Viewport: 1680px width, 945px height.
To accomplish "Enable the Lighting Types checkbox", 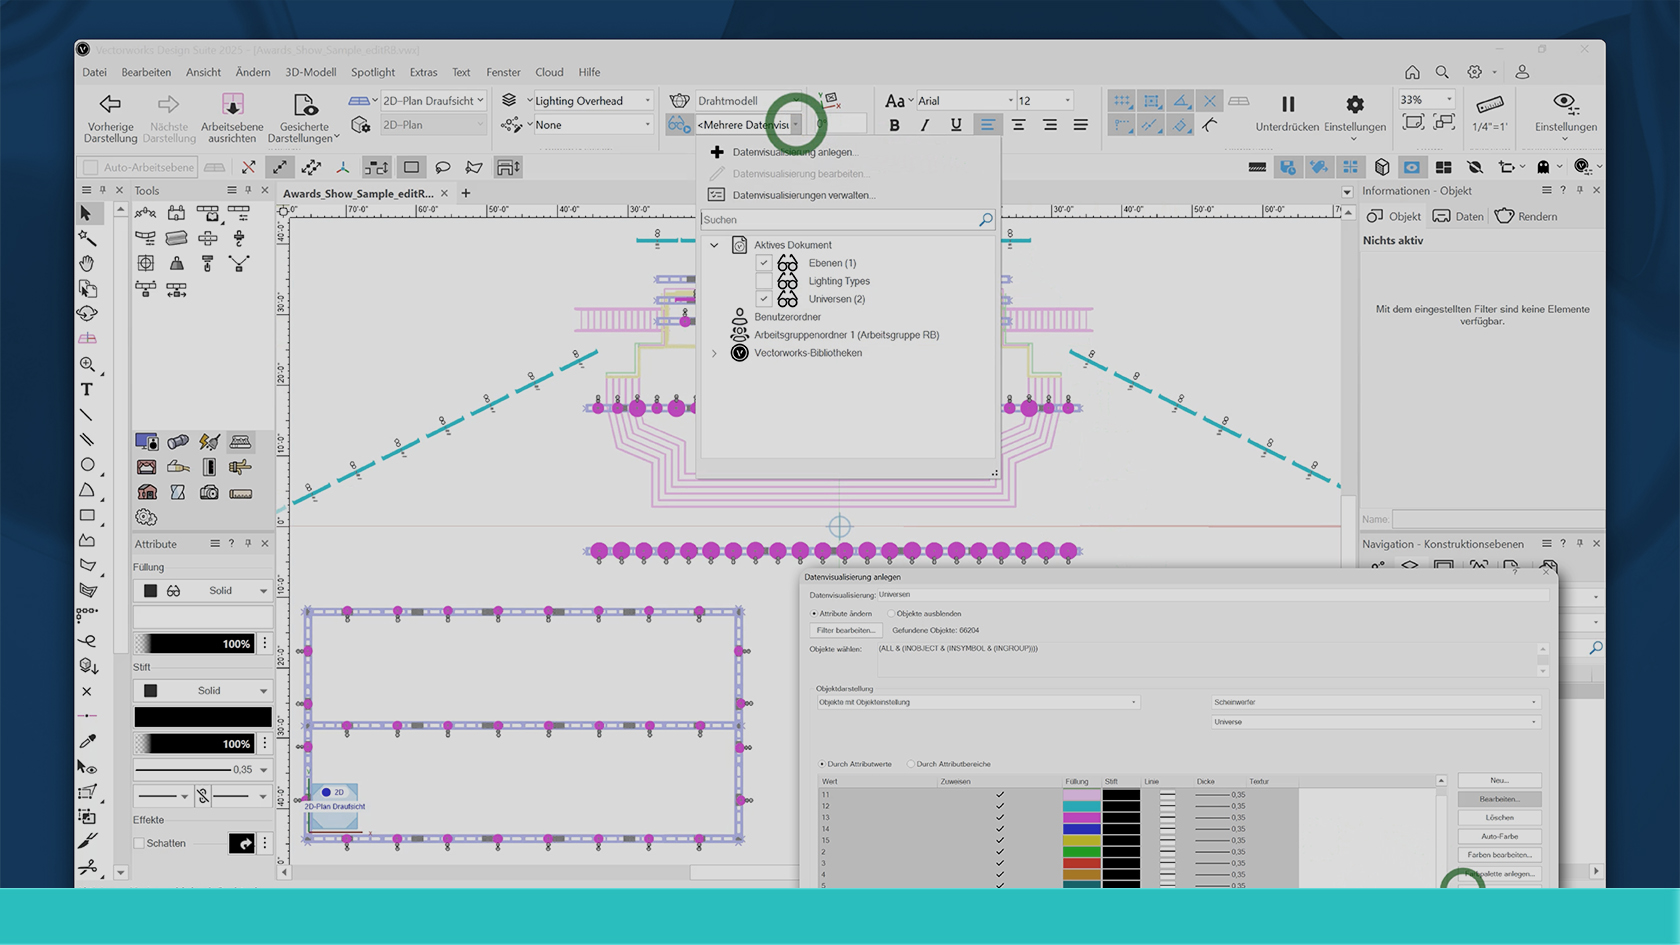I will click(764, 281).
